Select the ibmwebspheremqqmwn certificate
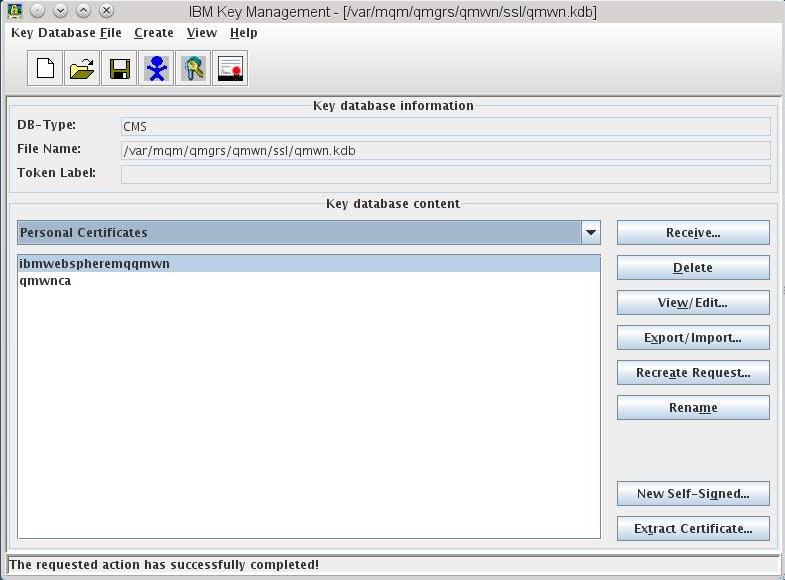 (309, 264)
